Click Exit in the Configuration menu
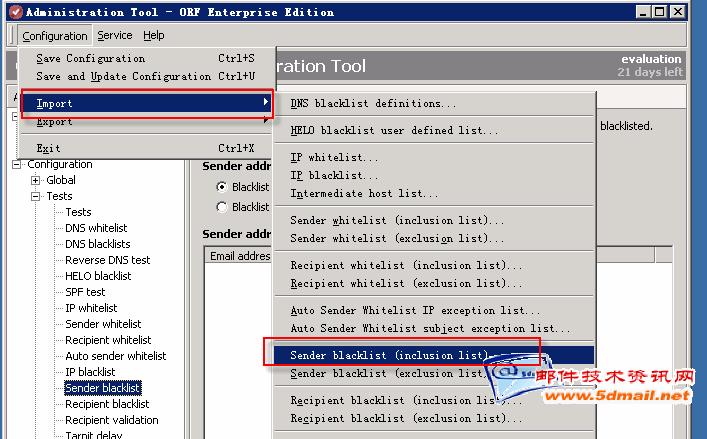 pyautogui.click(x=48, y=148)
